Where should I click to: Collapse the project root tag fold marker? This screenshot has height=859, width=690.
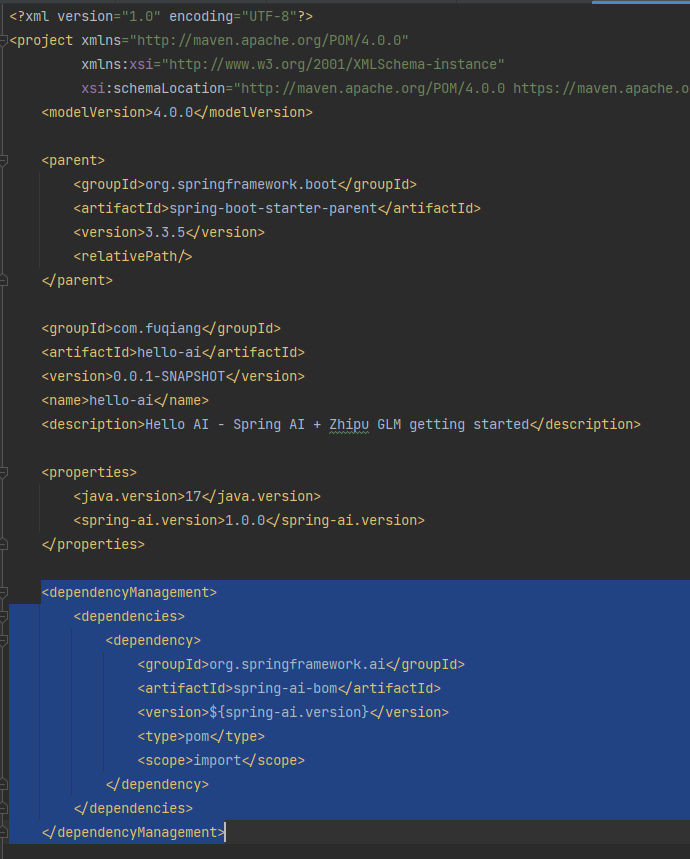pos(3,41)
